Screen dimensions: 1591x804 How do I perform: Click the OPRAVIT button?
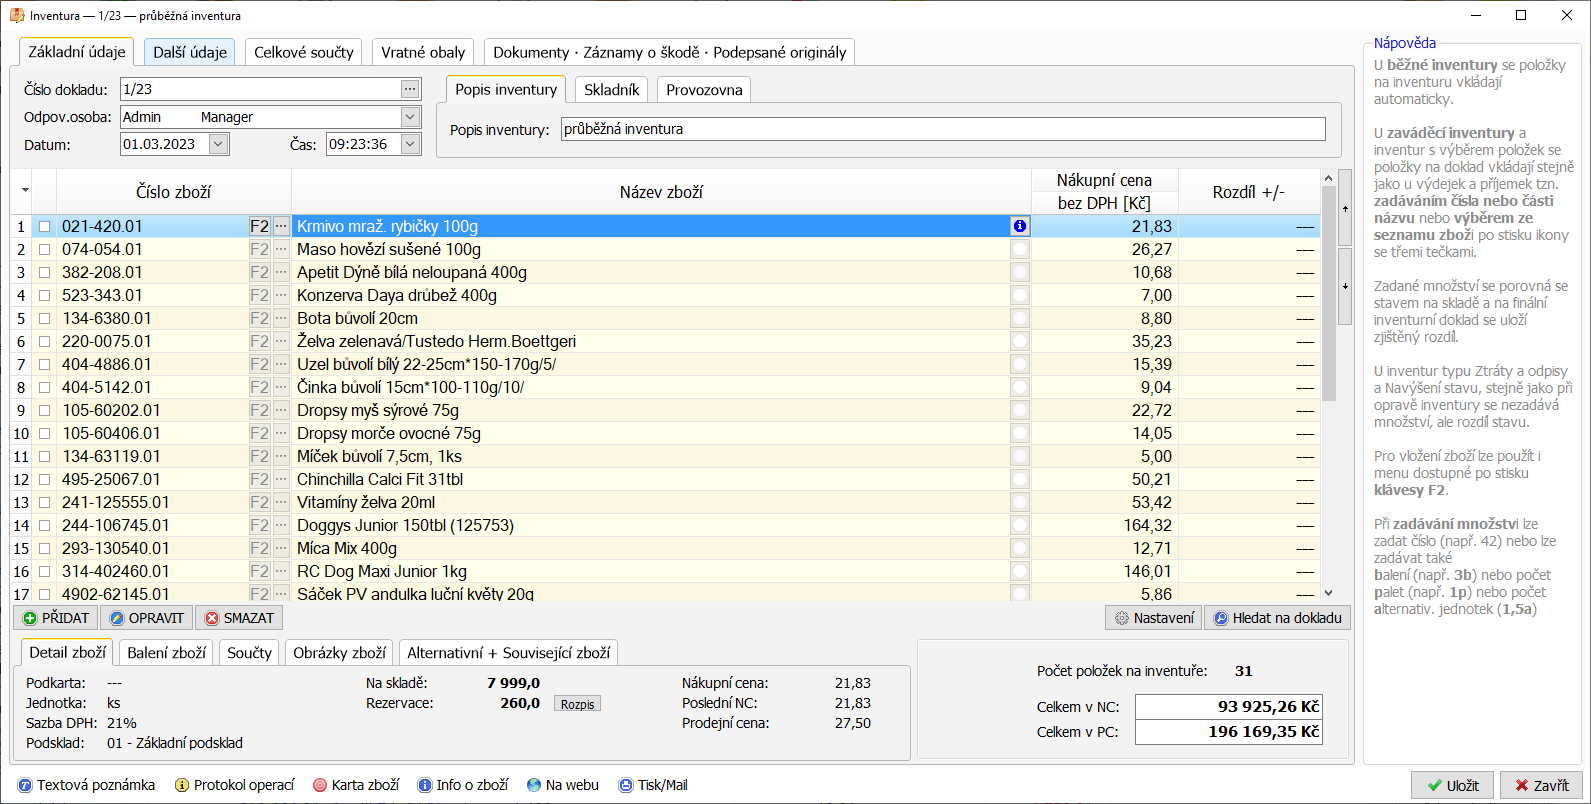(x=147, y=618)
